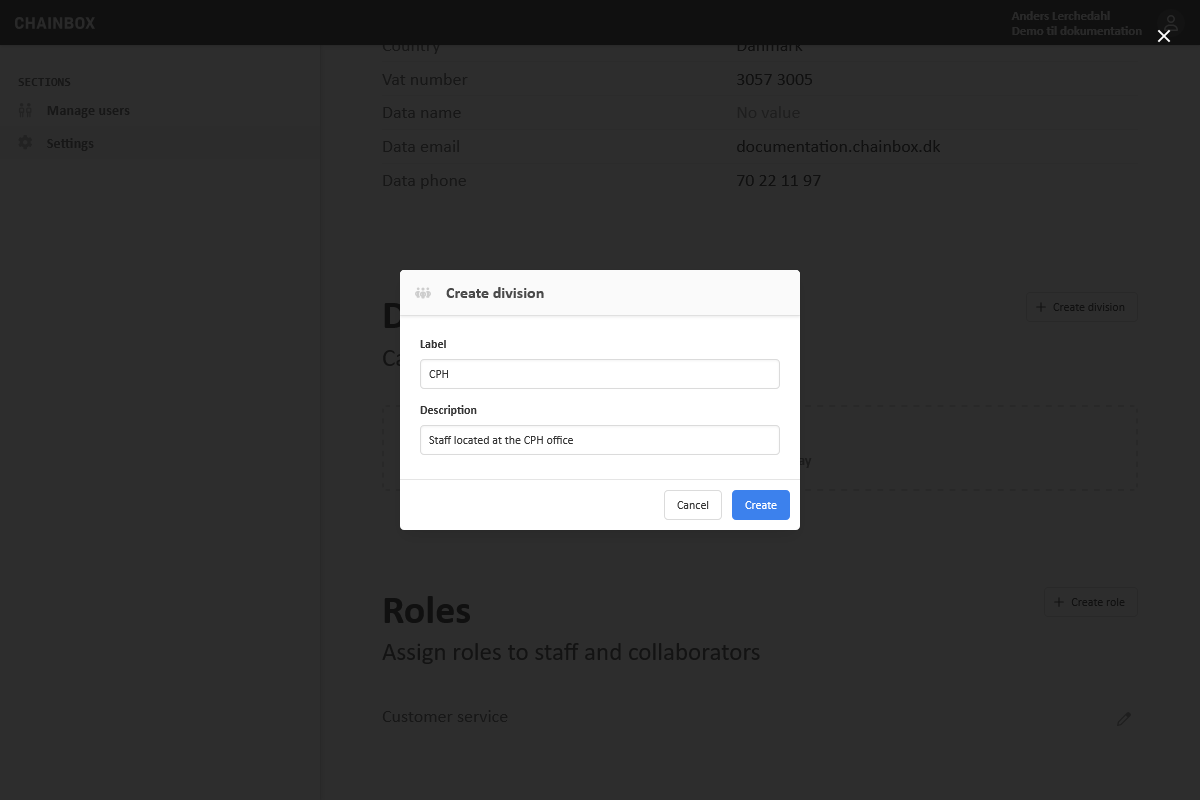Click the Demo til dokumentation text

[1076, 31]
